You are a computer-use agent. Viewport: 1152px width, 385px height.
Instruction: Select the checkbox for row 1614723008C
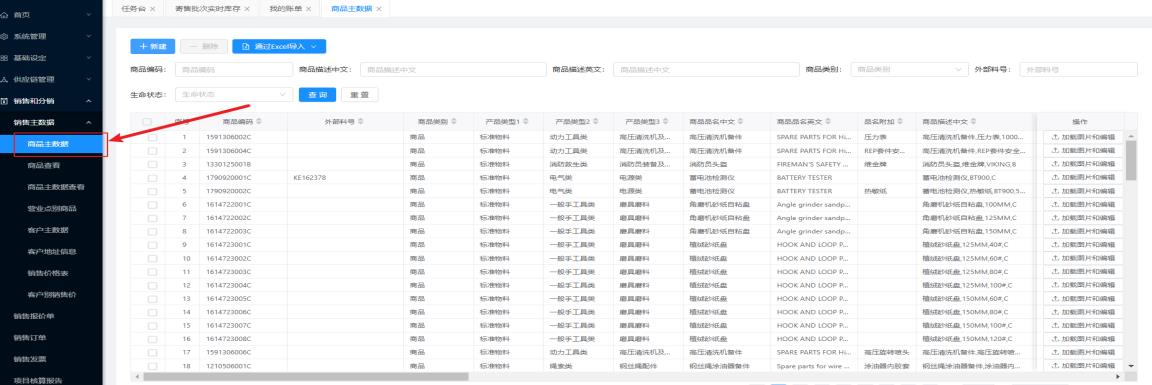tap(152, 339)
